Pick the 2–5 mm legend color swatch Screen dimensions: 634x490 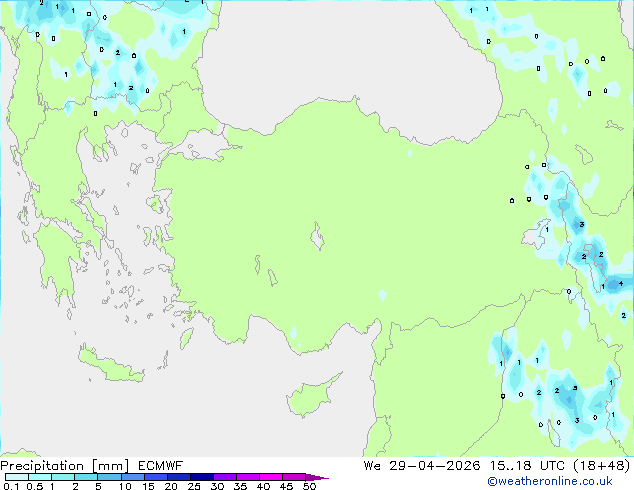[86, 477]
